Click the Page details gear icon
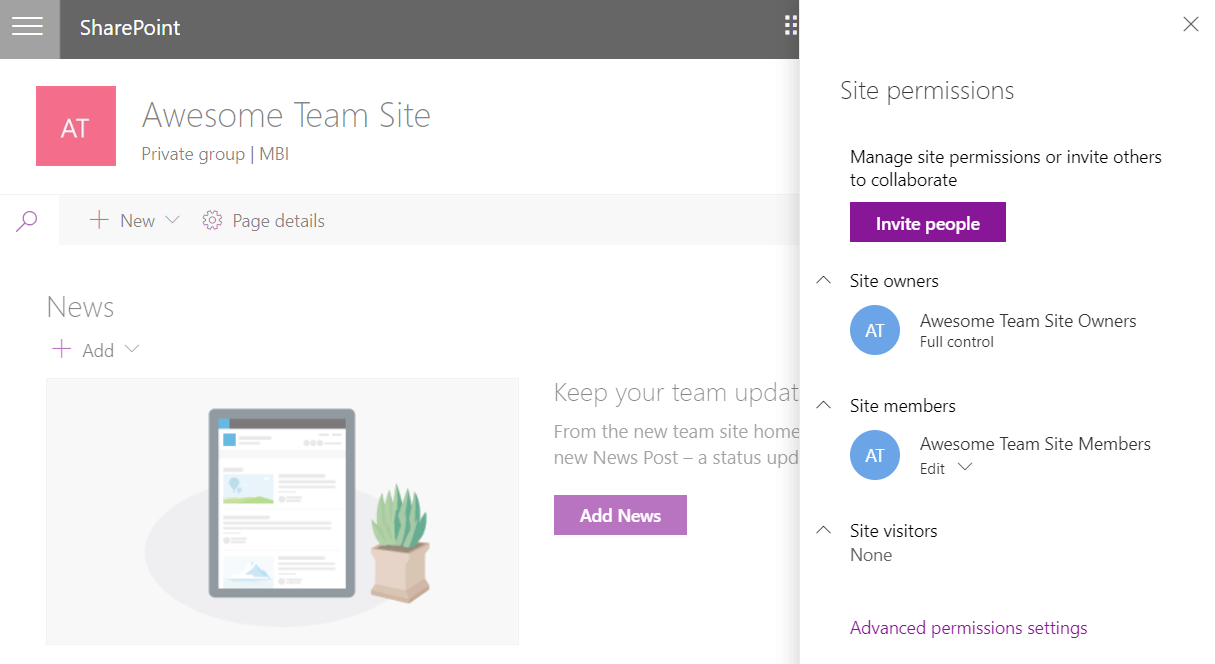 tap(212, 221)
